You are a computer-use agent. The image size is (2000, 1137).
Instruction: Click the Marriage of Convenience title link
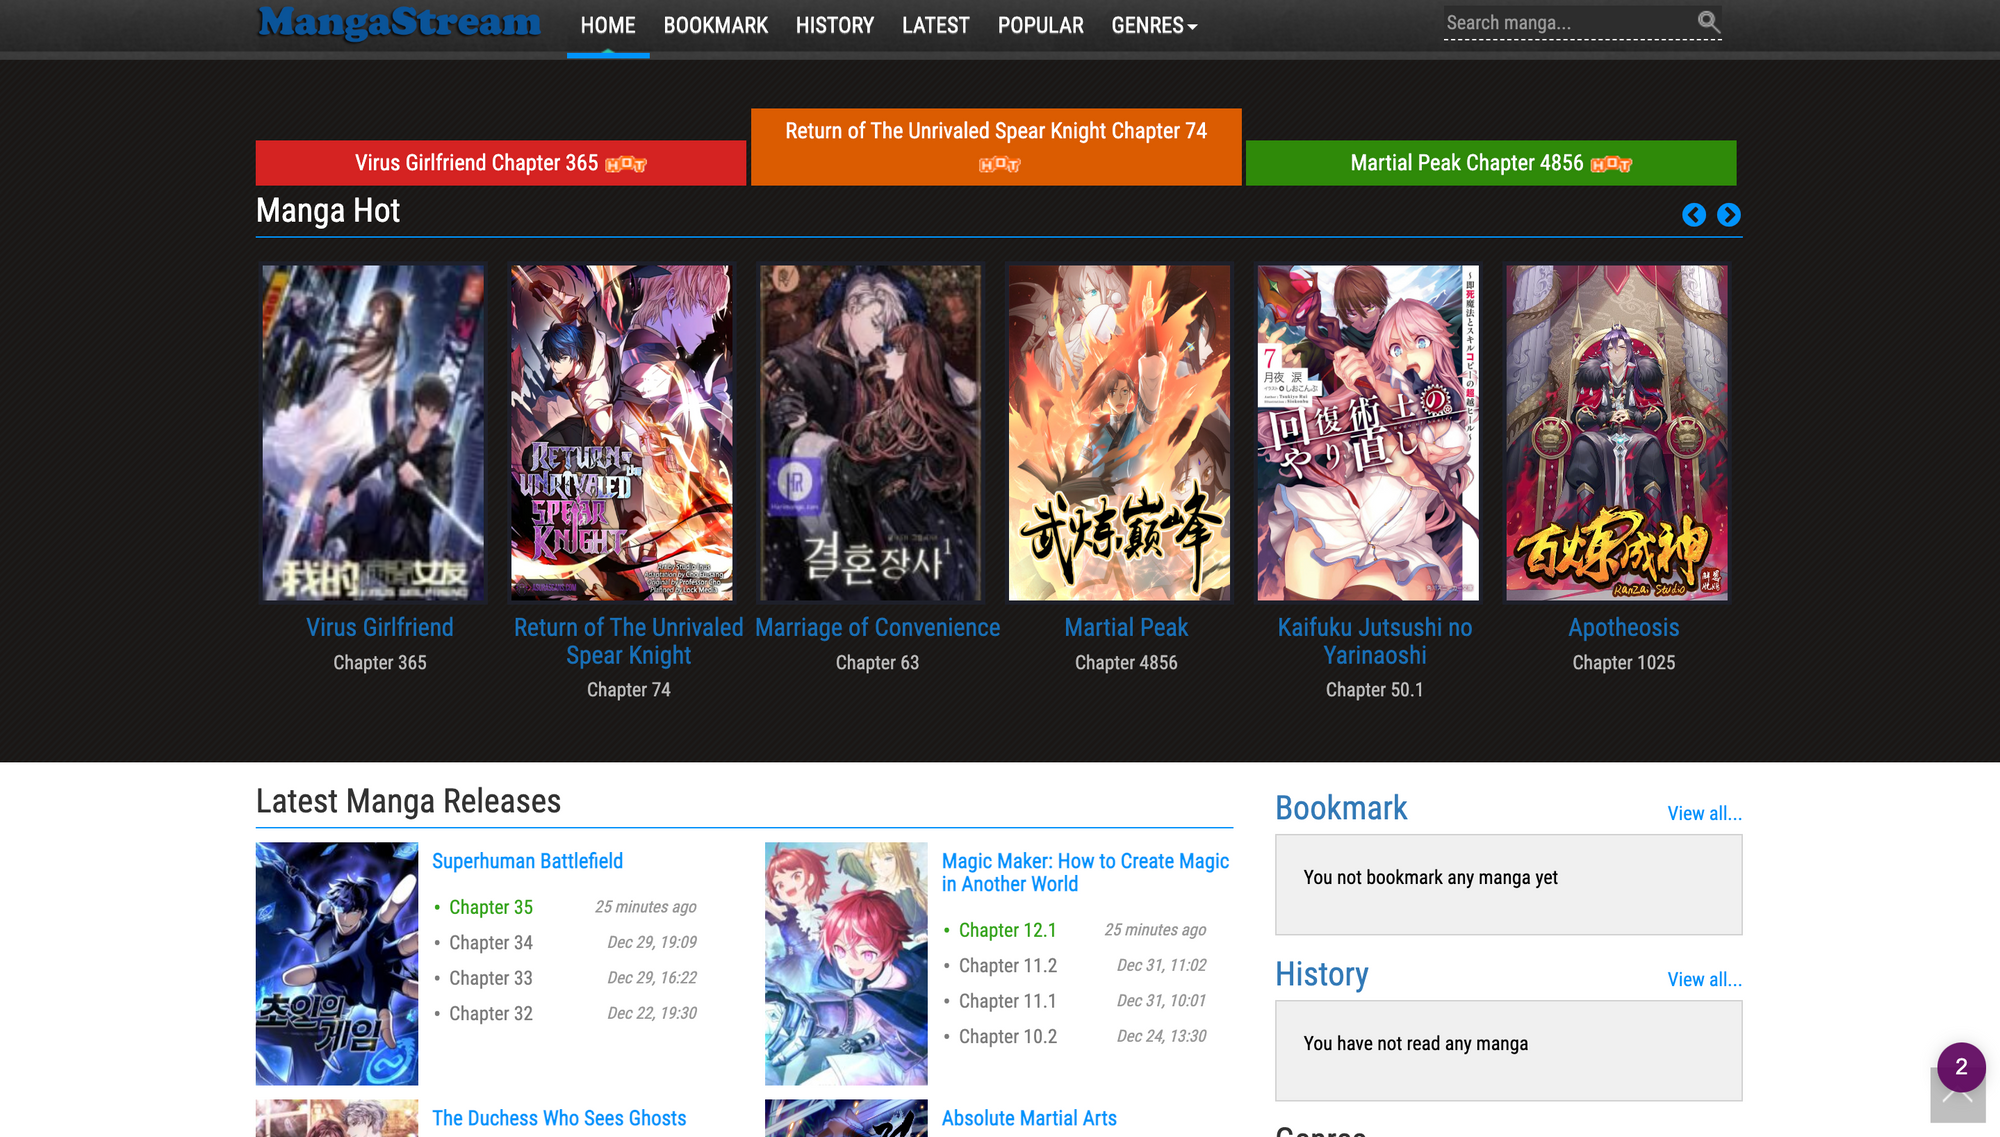(877, 628)
